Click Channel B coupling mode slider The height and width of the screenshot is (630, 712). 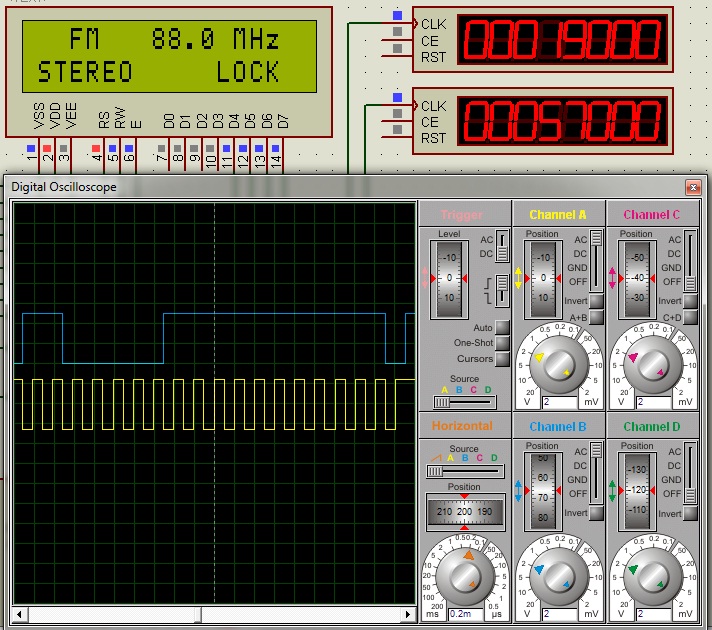point(596,473)
